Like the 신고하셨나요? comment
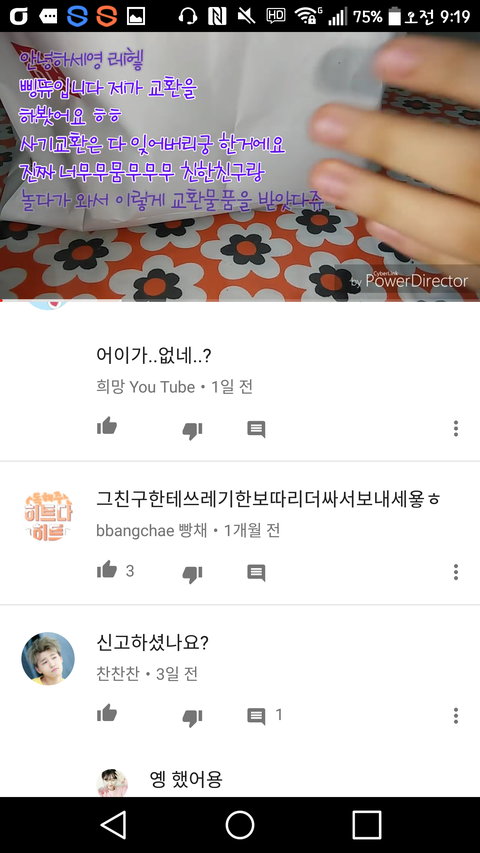 click(107, 713)
